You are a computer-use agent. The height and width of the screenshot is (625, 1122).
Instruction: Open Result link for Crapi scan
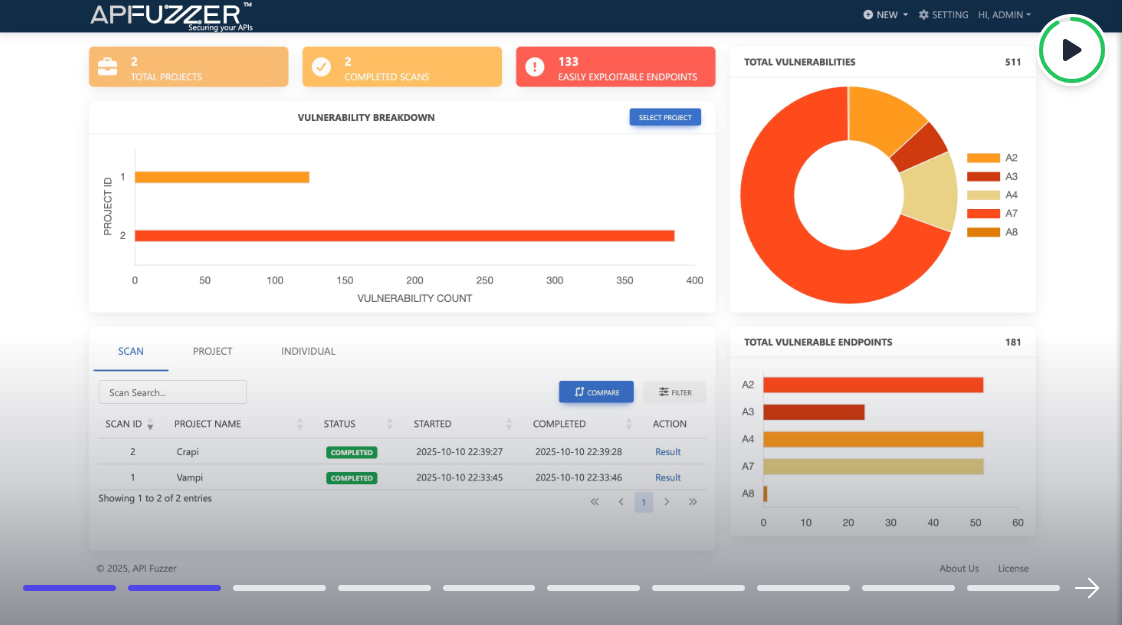pos(667,452)
